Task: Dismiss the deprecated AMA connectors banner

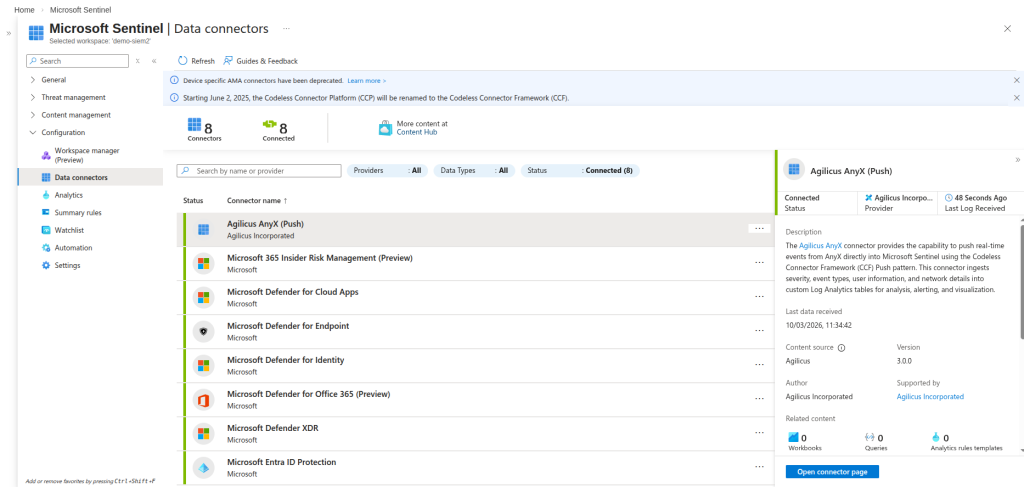Action: click(x=1016, y=80)
